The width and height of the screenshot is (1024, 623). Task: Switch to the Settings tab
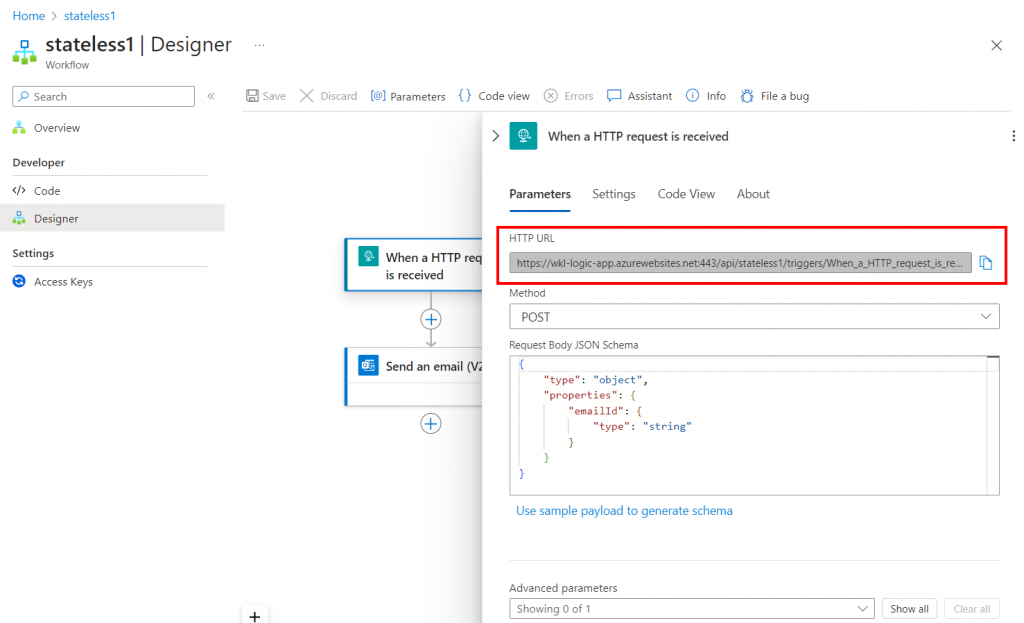tap(613, 194)
